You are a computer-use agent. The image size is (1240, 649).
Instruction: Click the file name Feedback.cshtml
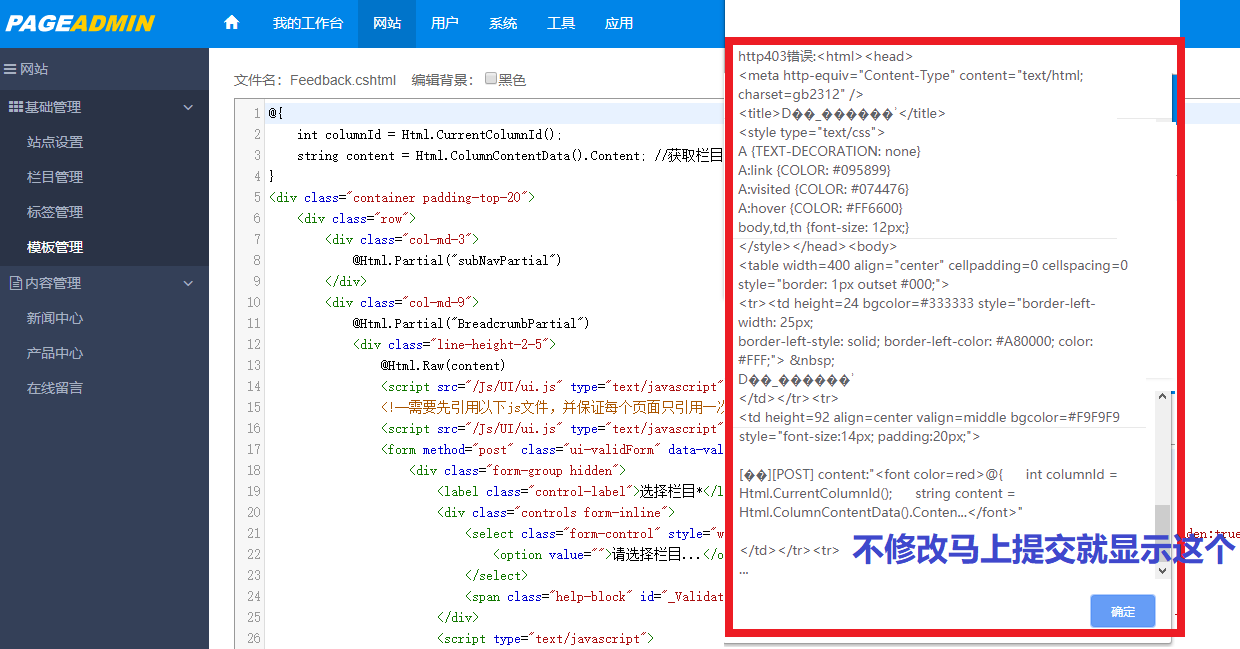[x=343, y=80]
